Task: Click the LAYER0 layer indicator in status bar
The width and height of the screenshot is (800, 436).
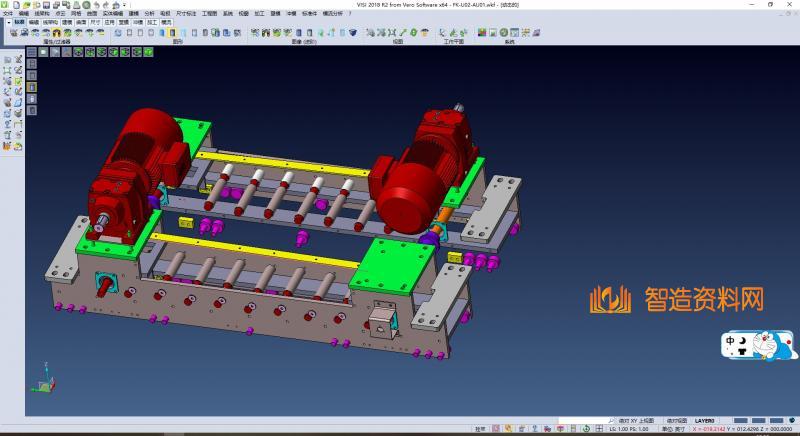Action: click(x=705, y=421)
